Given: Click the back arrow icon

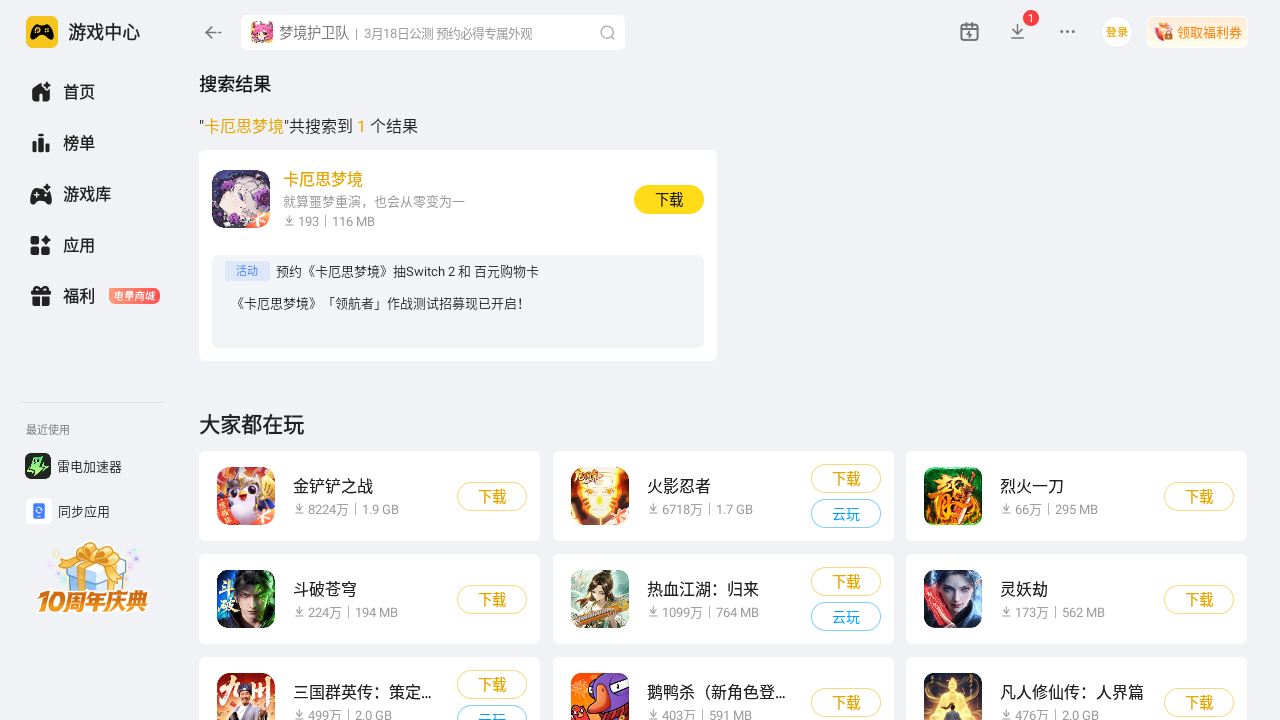Looking at the screenshot, I should click(213, 33).
